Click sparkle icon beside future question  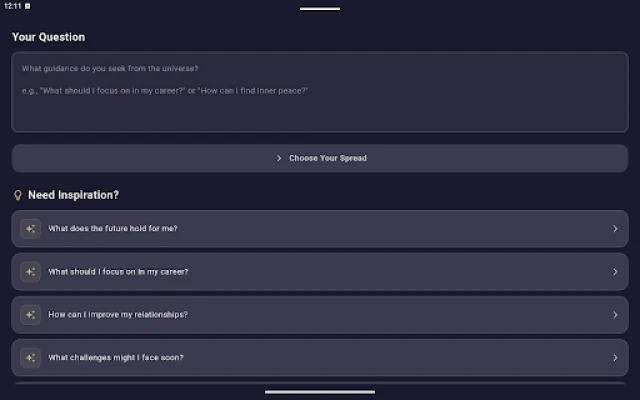coord(31,229)
